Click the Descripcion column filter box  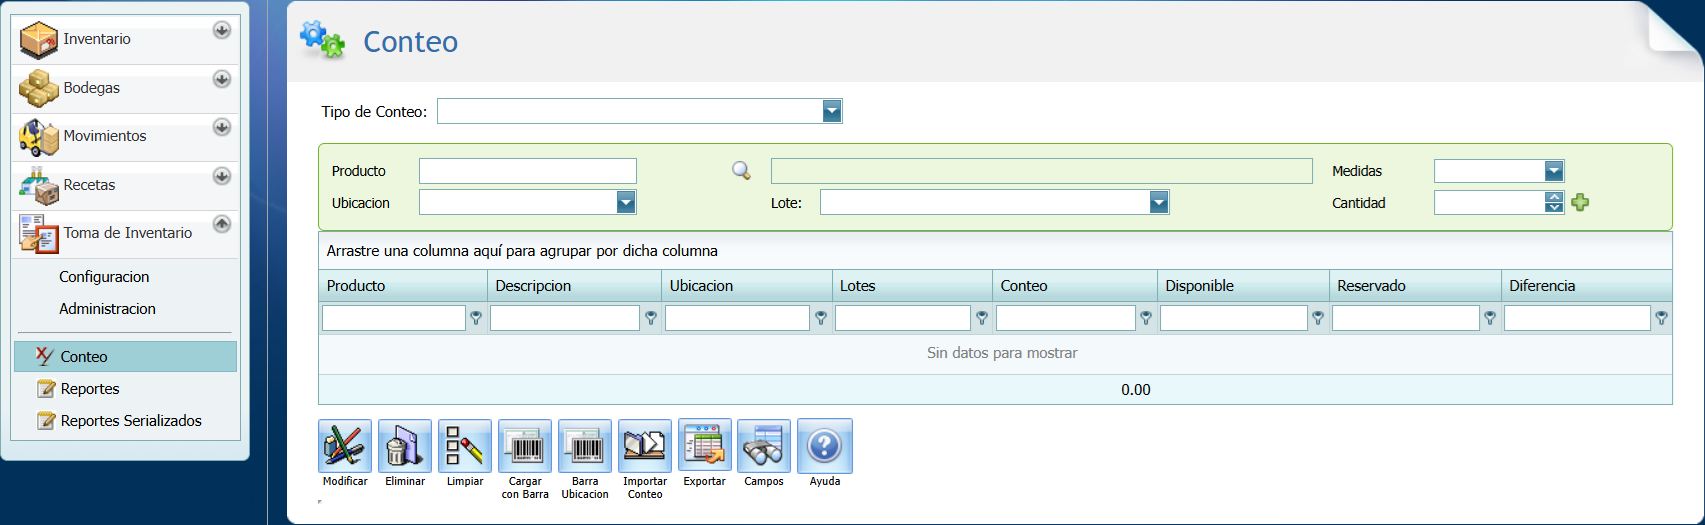tap(565, 318)
